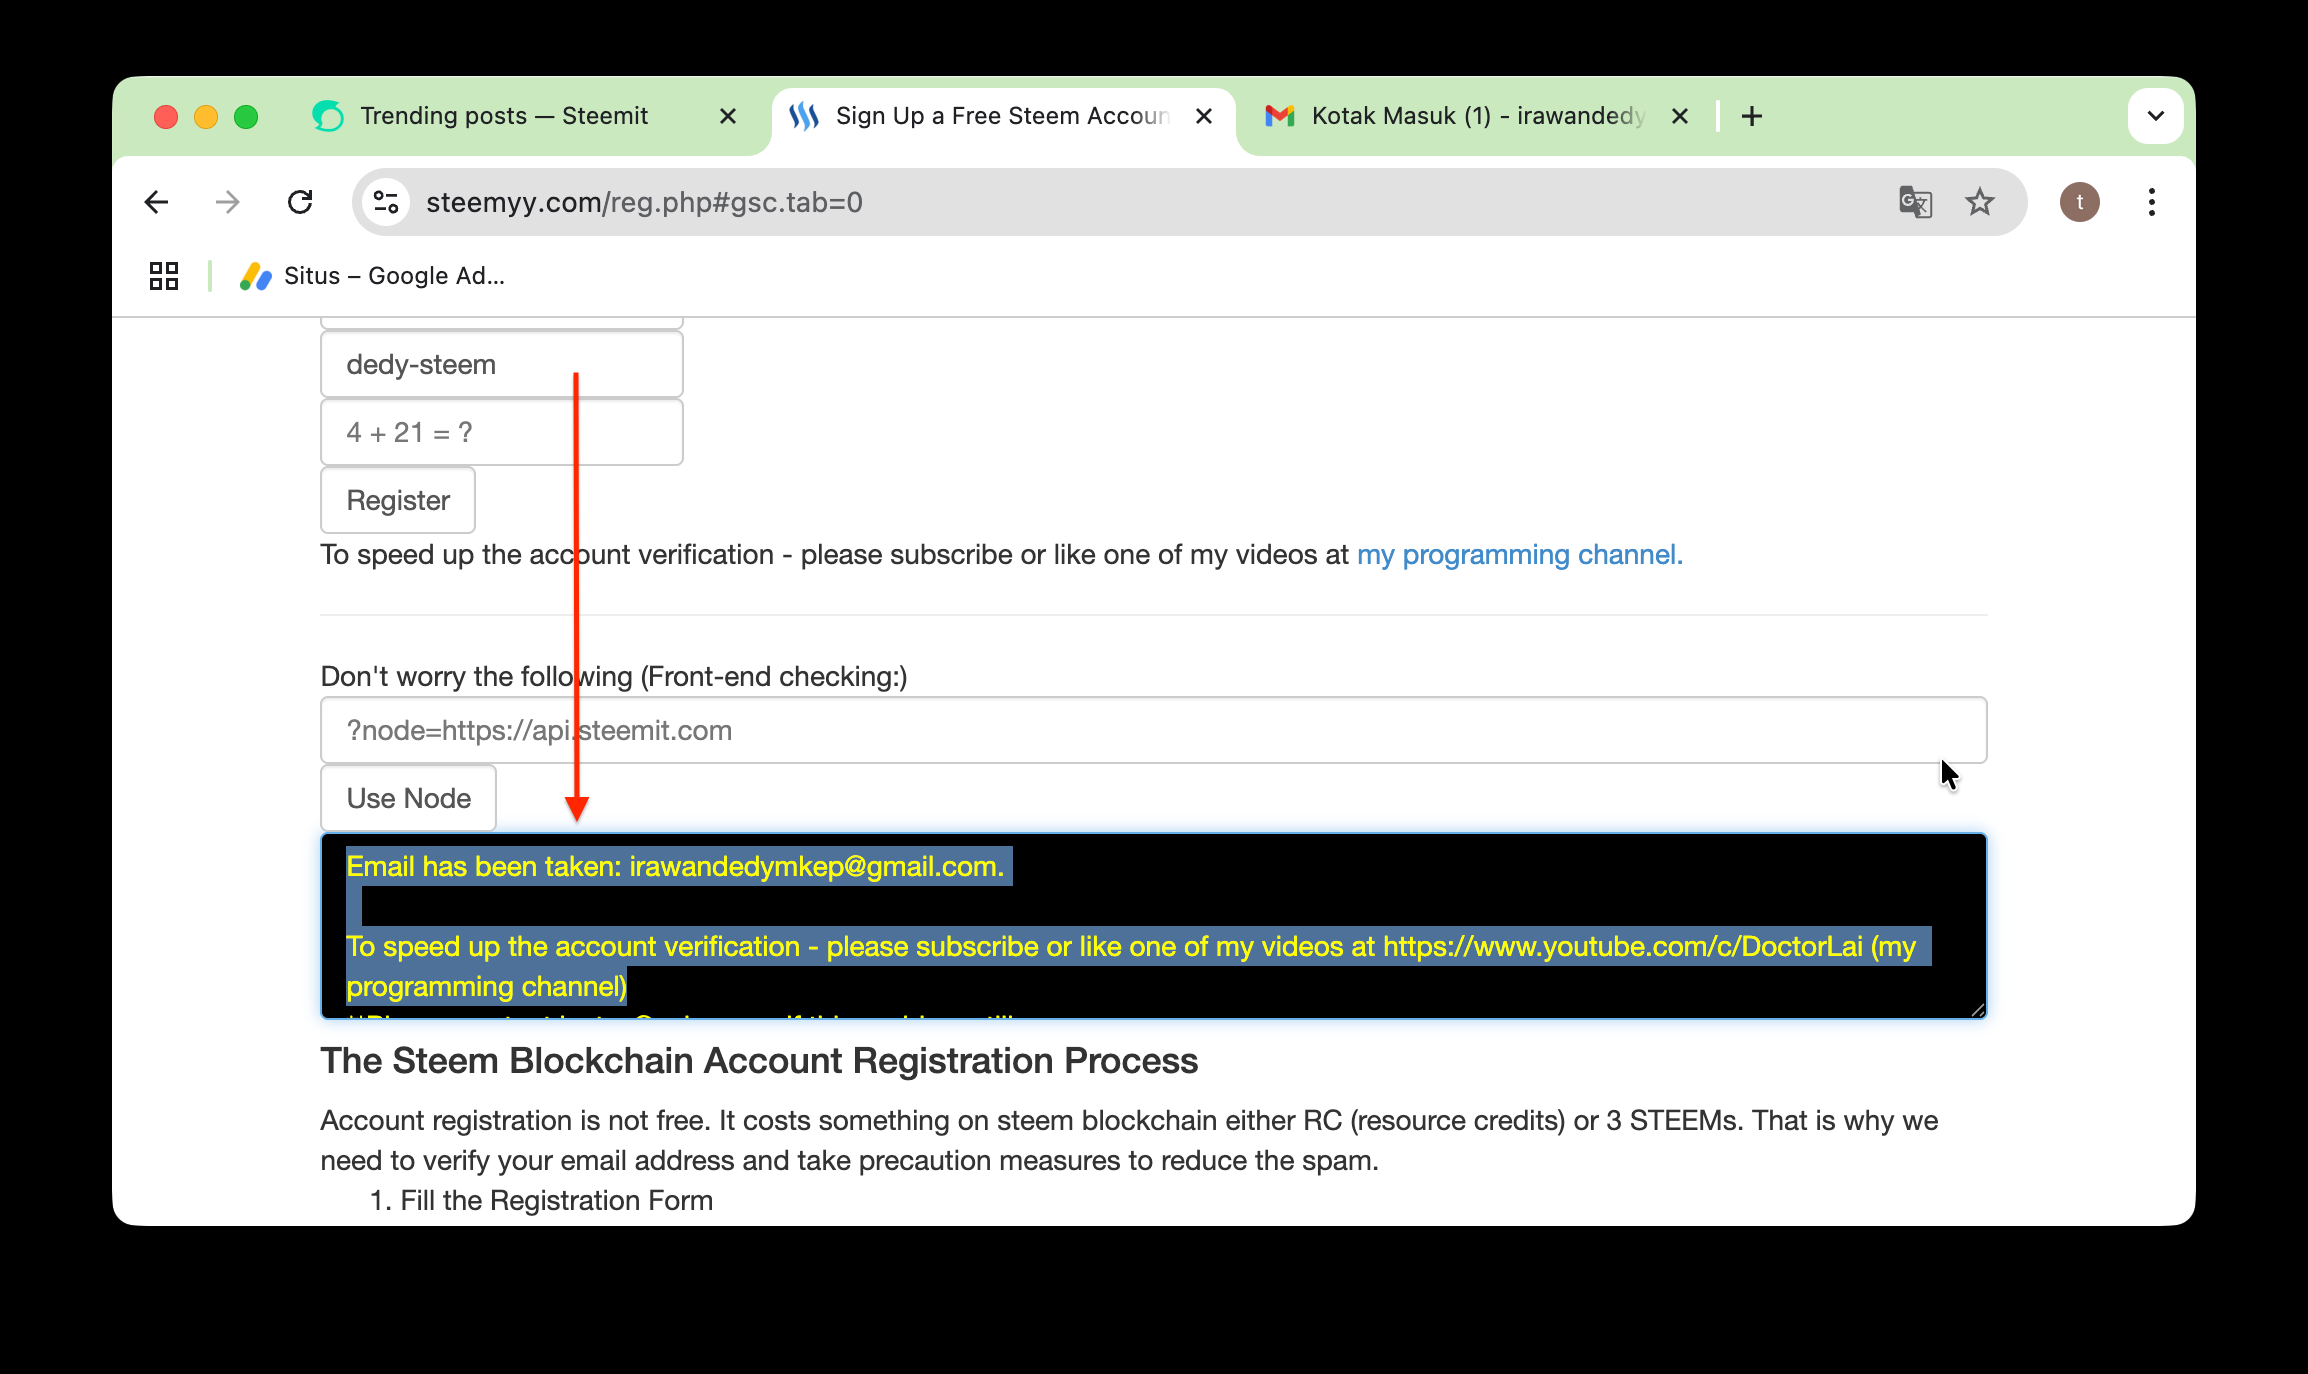Click the Use Node button
The image size is (2308, 1374).
[x=408, y=798]
